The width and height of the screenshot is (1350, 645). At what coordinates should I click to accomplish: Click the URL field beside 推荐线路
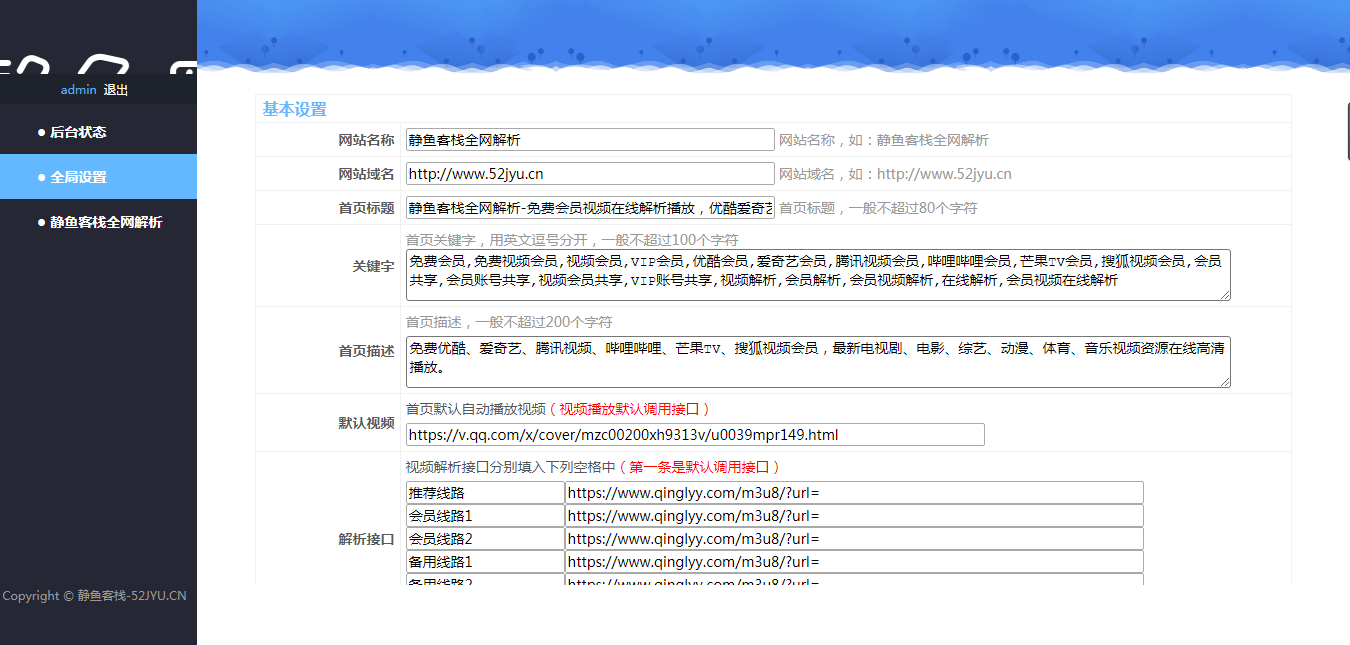pyautogui.click(x=853, y=493)
